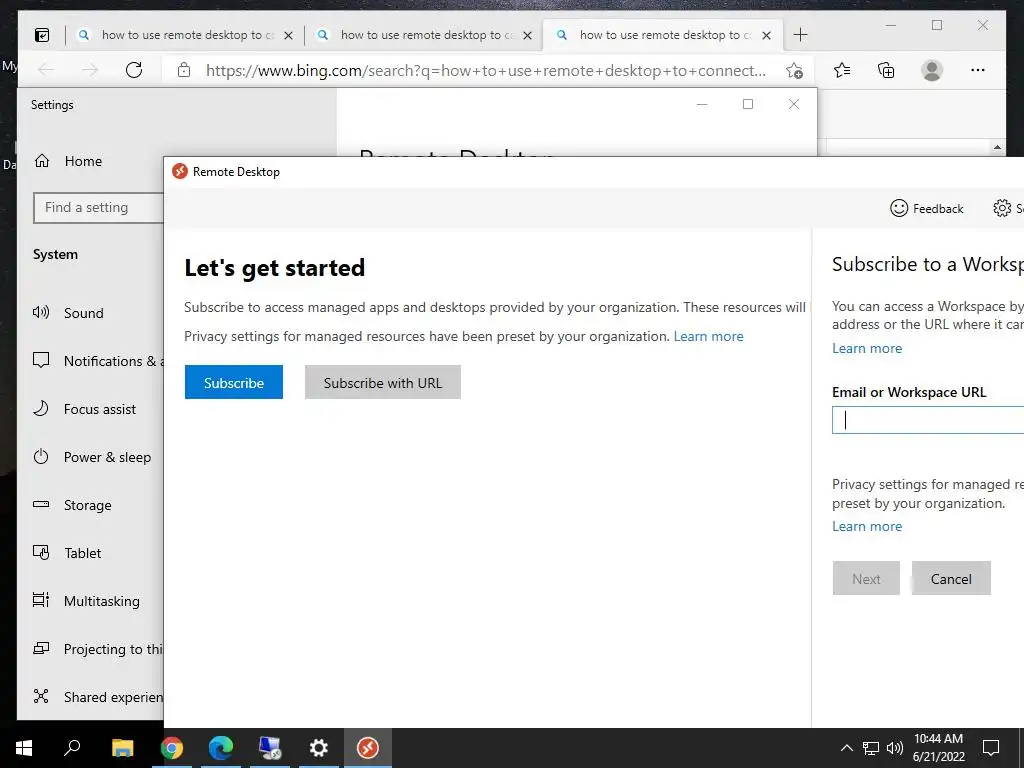Click the Power & sleep power icon

tap(41, 456)
